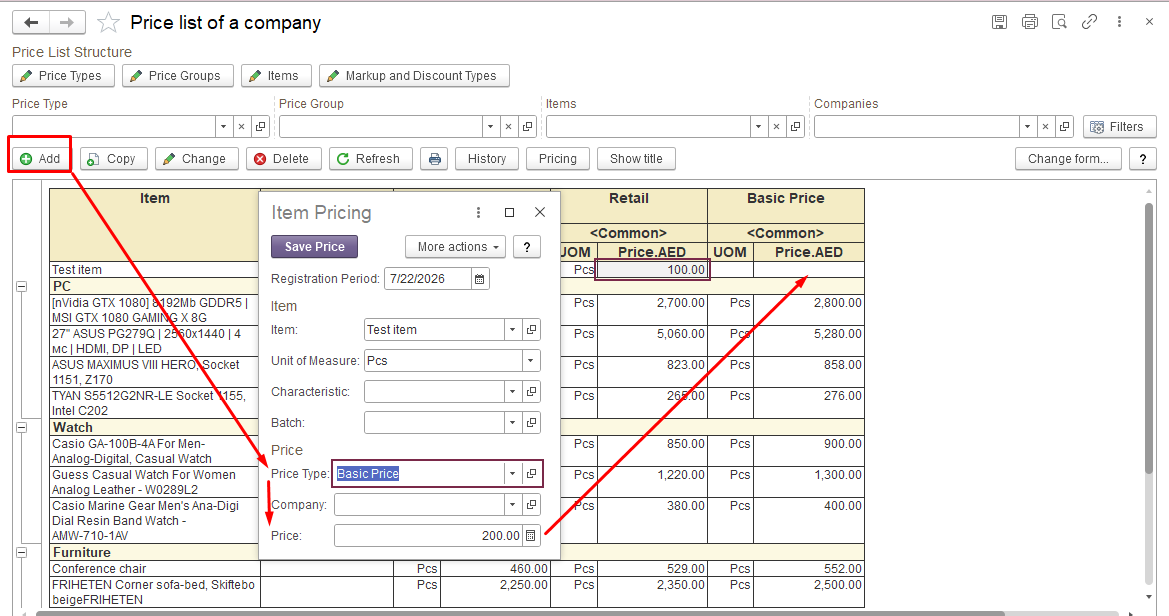Expand the Price Type filter dropdown

224,127
